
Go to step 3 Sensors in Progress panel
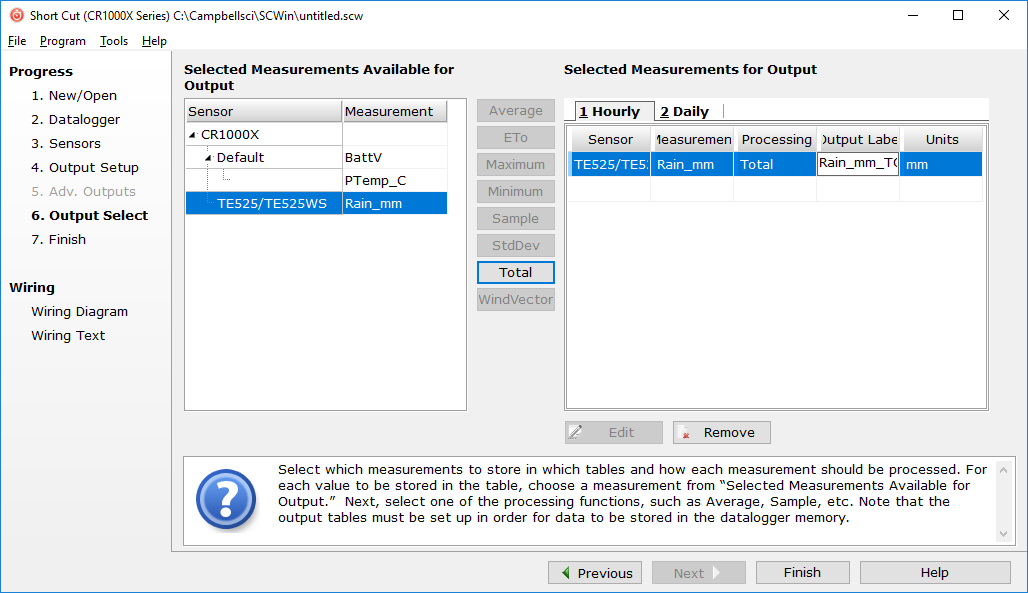(67, 143)
